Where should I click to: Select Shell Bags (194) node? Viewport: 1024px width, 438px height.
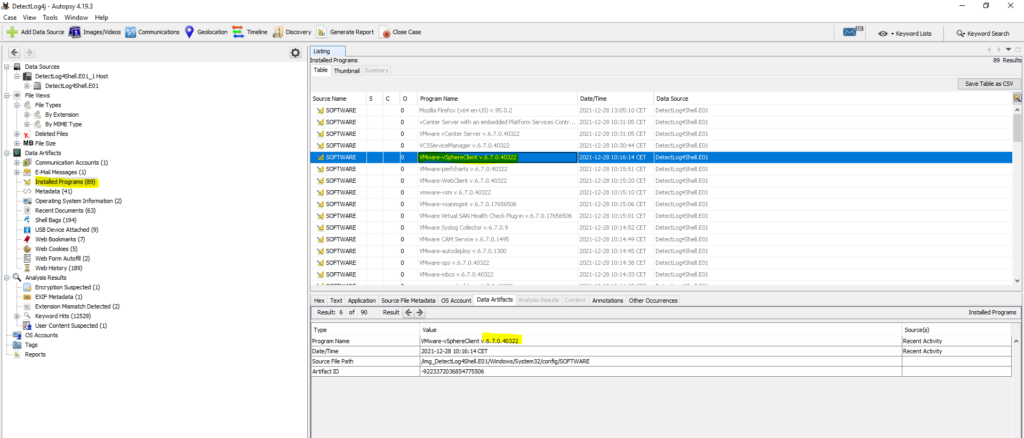[x=56, y=220]
